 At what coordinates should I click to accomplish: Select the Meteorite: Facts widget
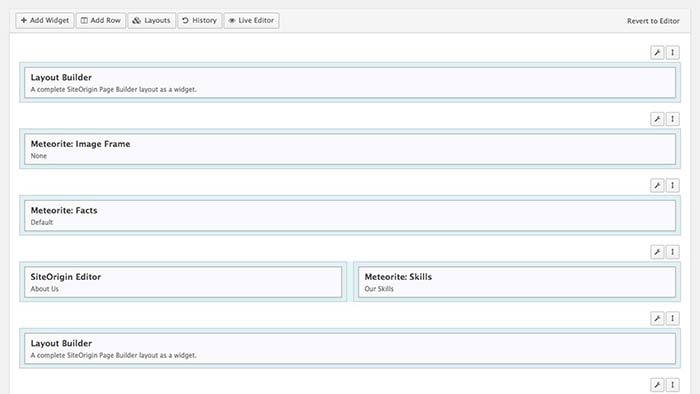(350, 216)
